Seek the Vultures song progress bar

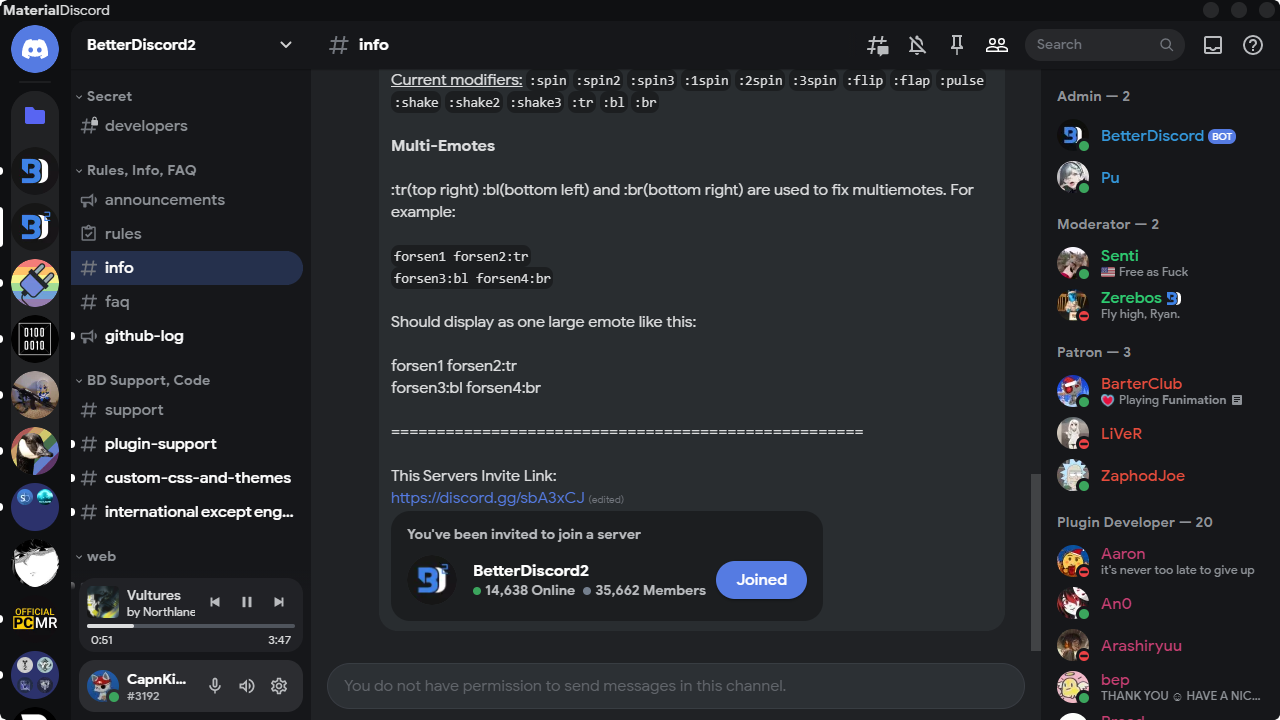pos(190,626)
